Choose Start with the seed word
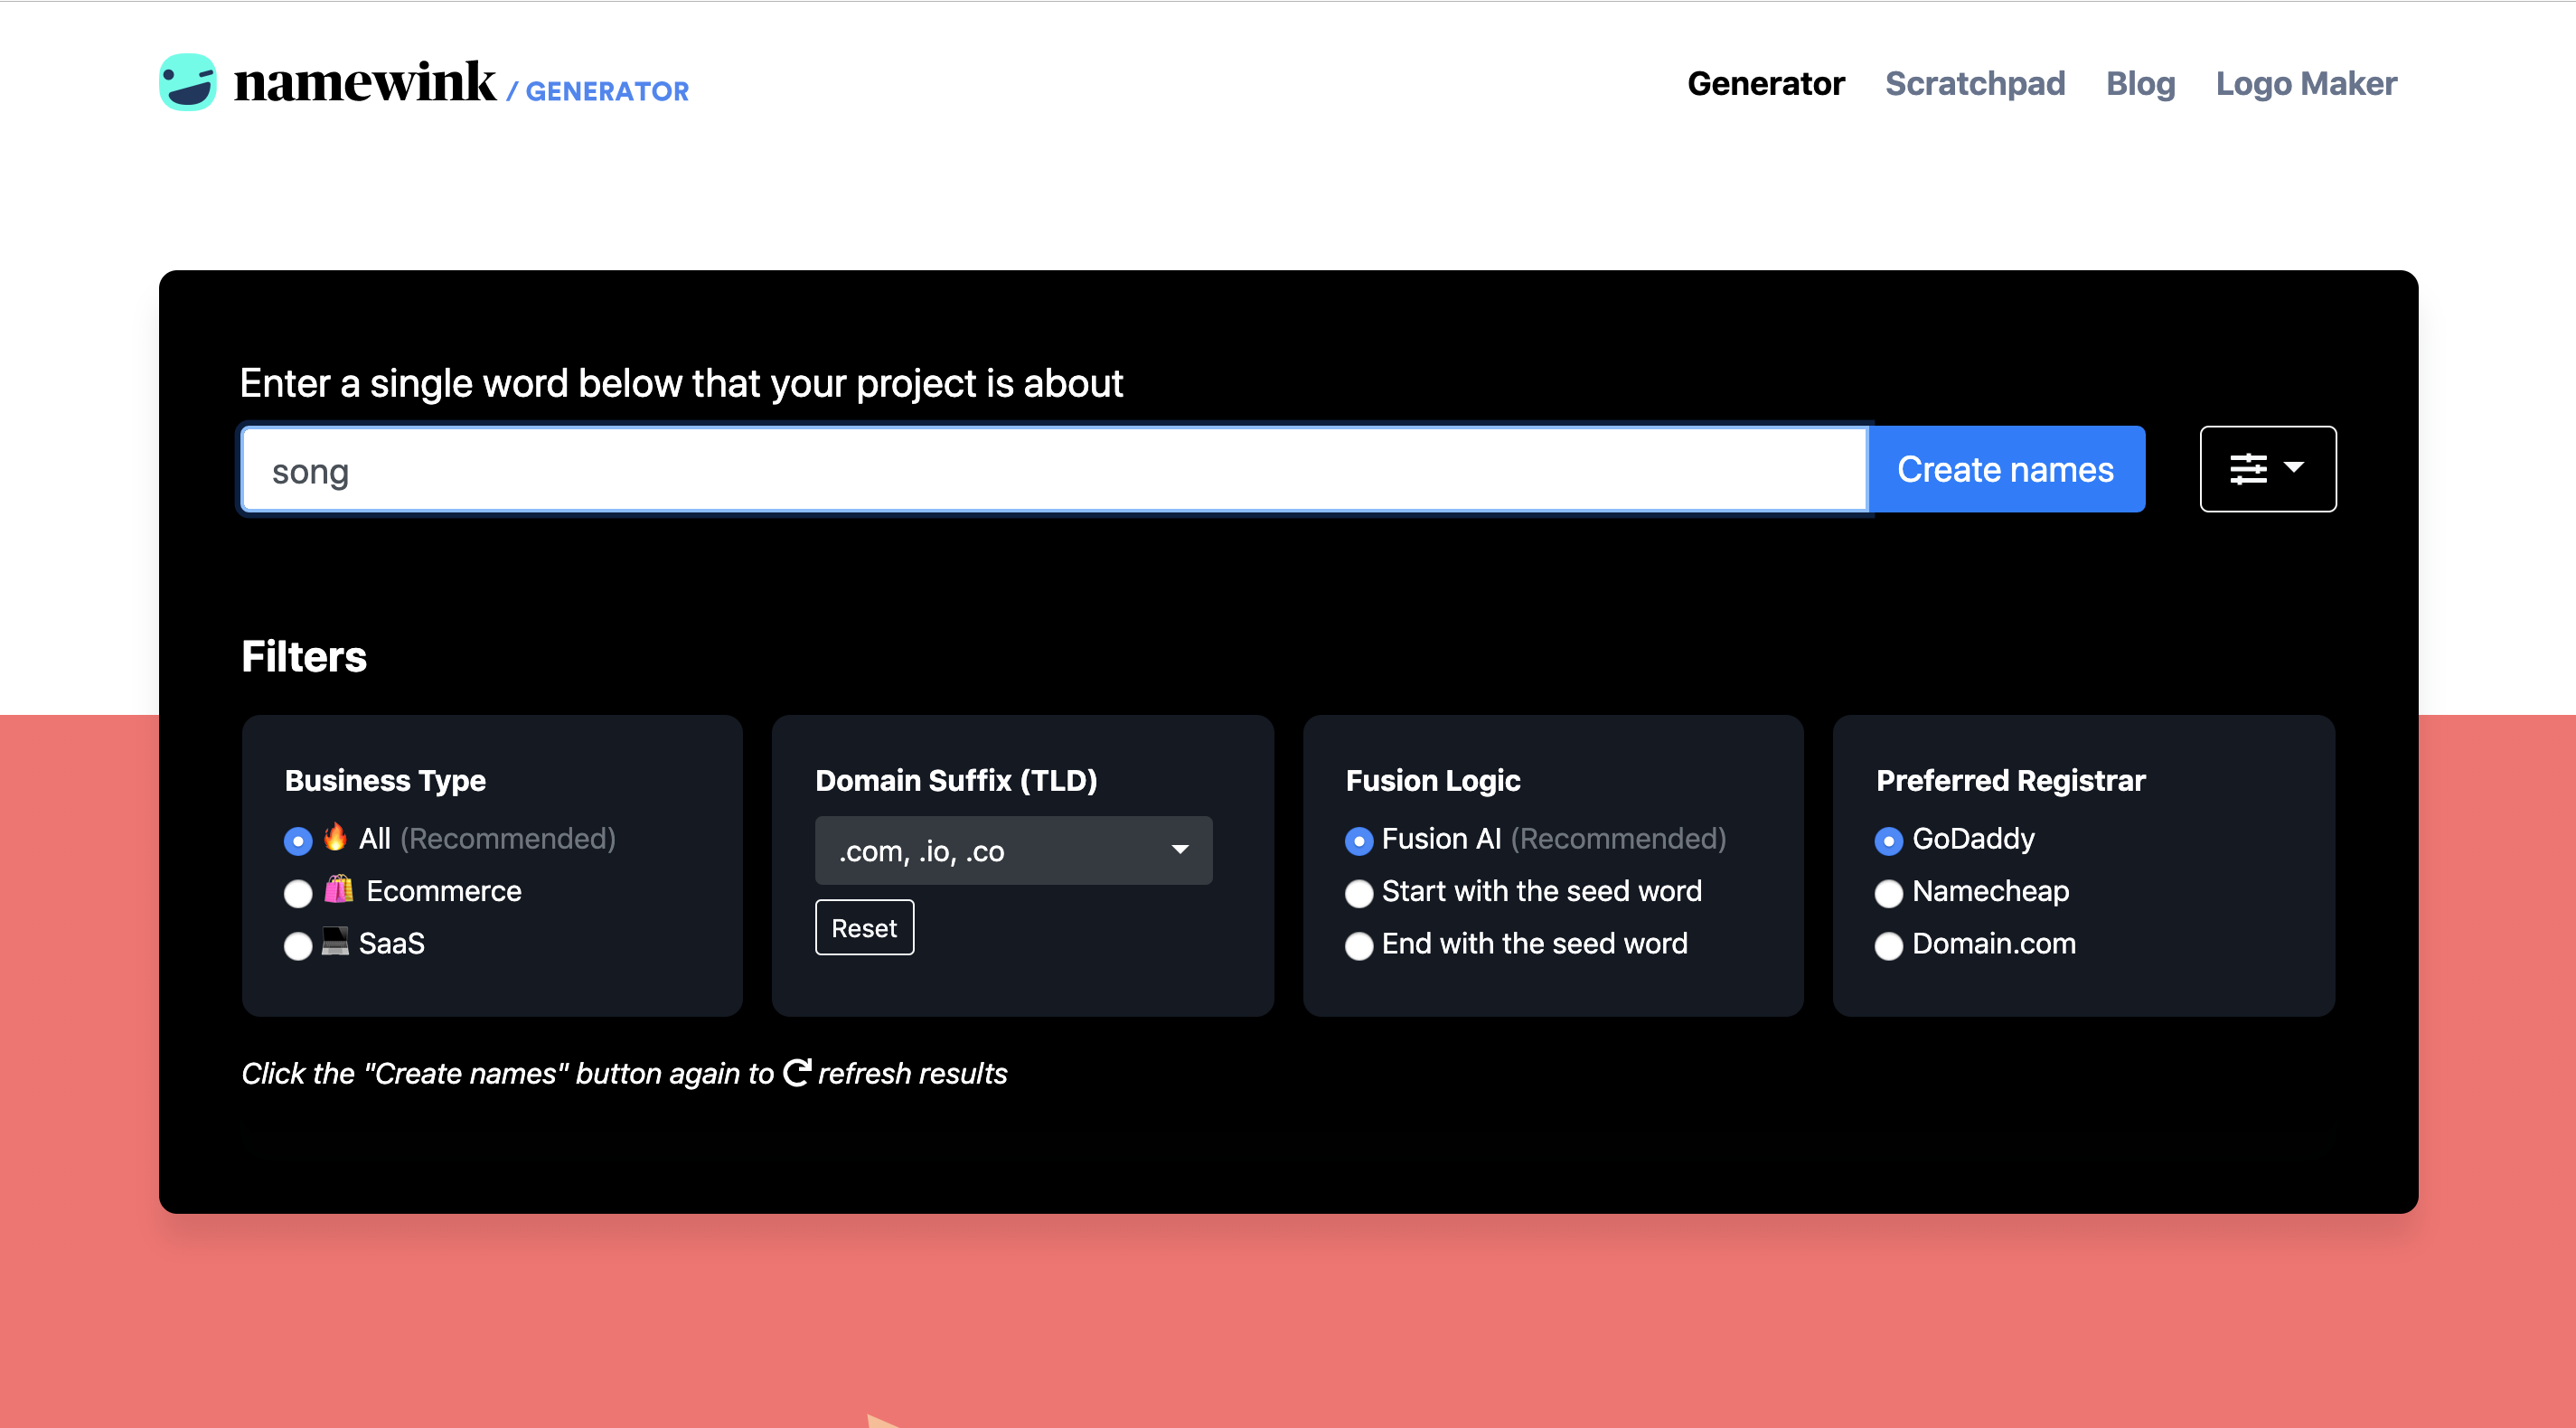2576x1428 pixels. [1358, 893]
